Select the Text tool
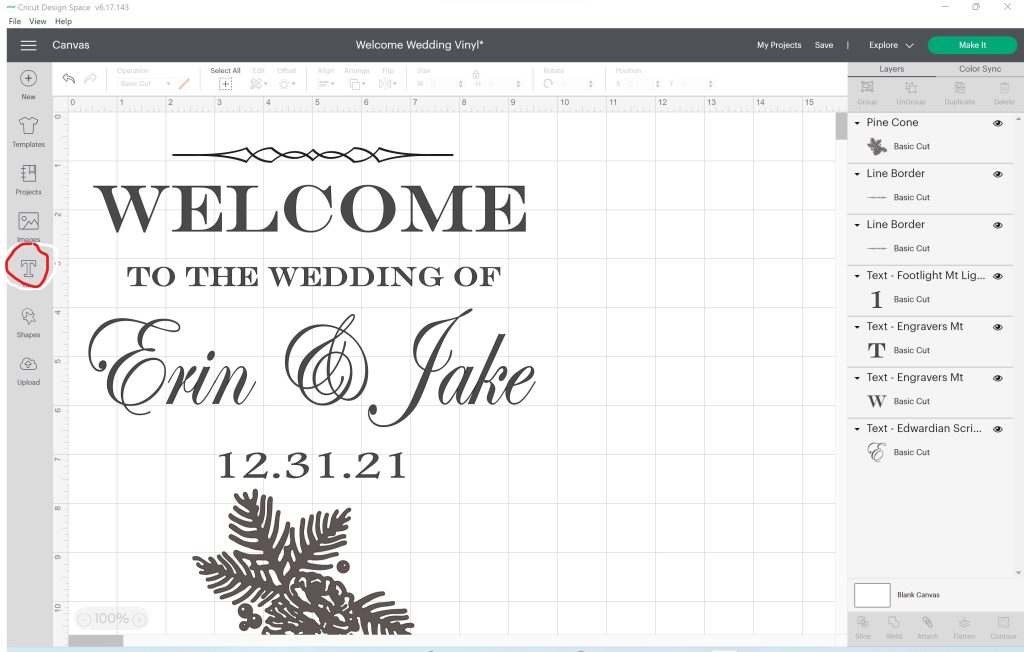Viewport: 1024px width, 652px height. (28, 268)
